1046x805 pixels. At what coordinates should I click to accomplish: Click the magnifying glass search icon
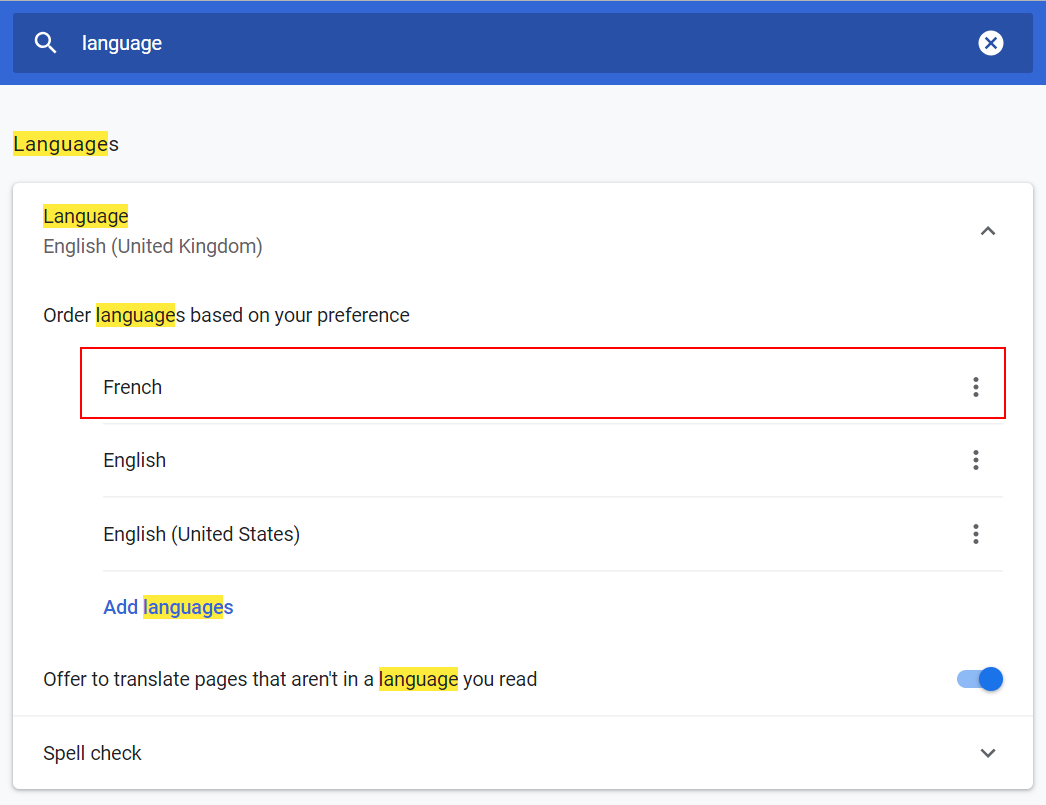[x=45, y=43]
